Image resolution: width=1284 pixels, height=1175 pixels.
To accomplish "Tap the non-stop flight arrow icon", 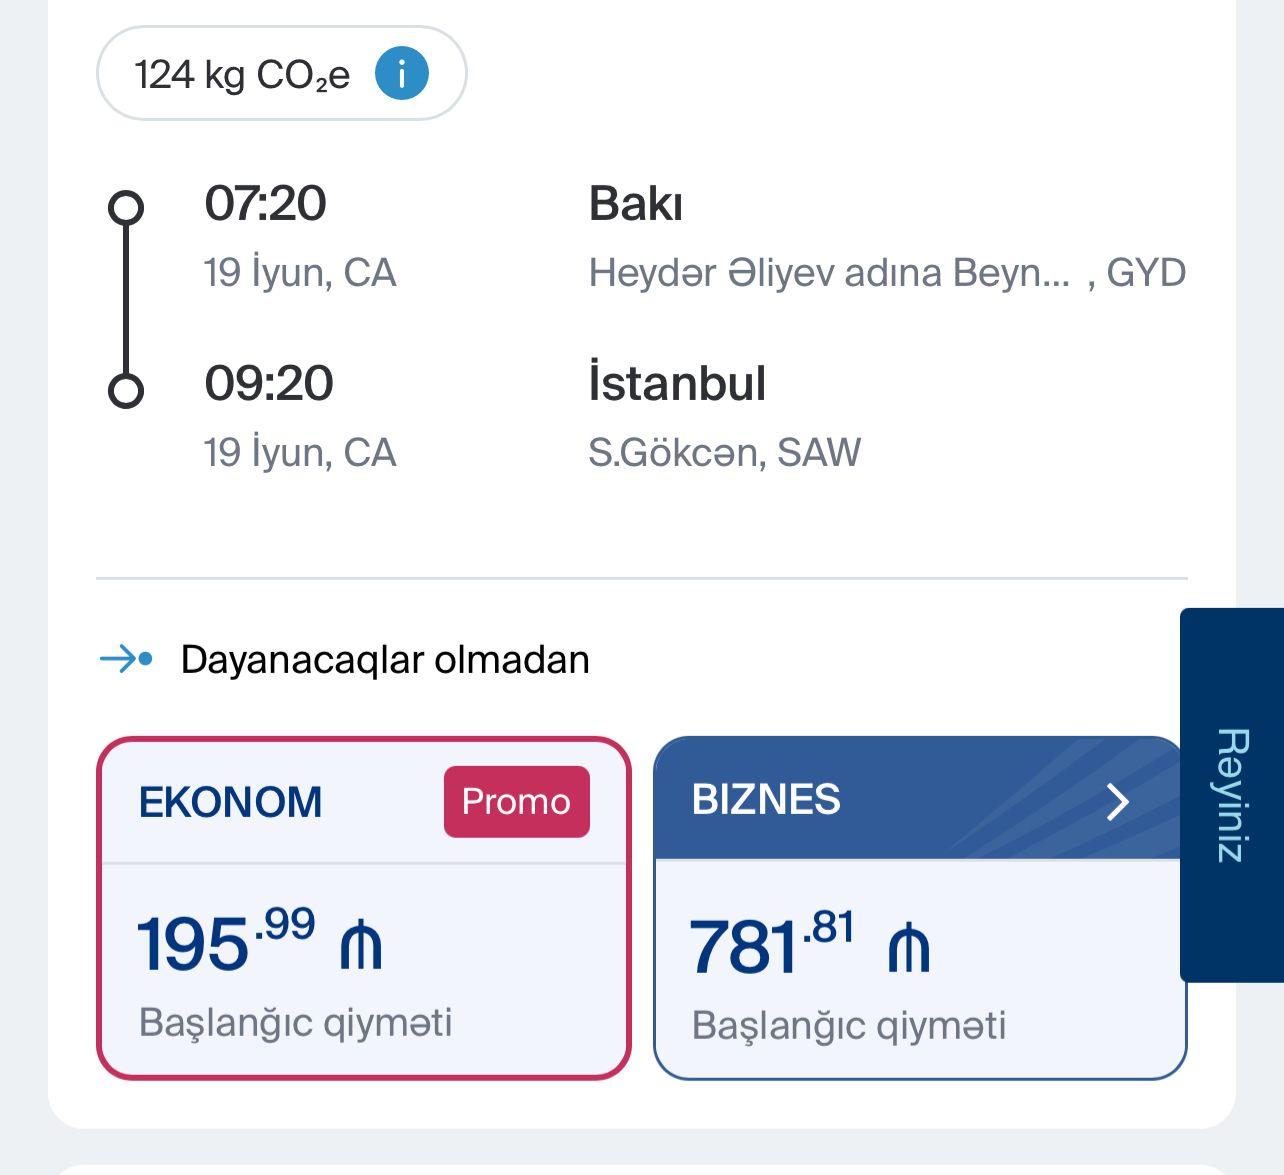I will (126, 659).
